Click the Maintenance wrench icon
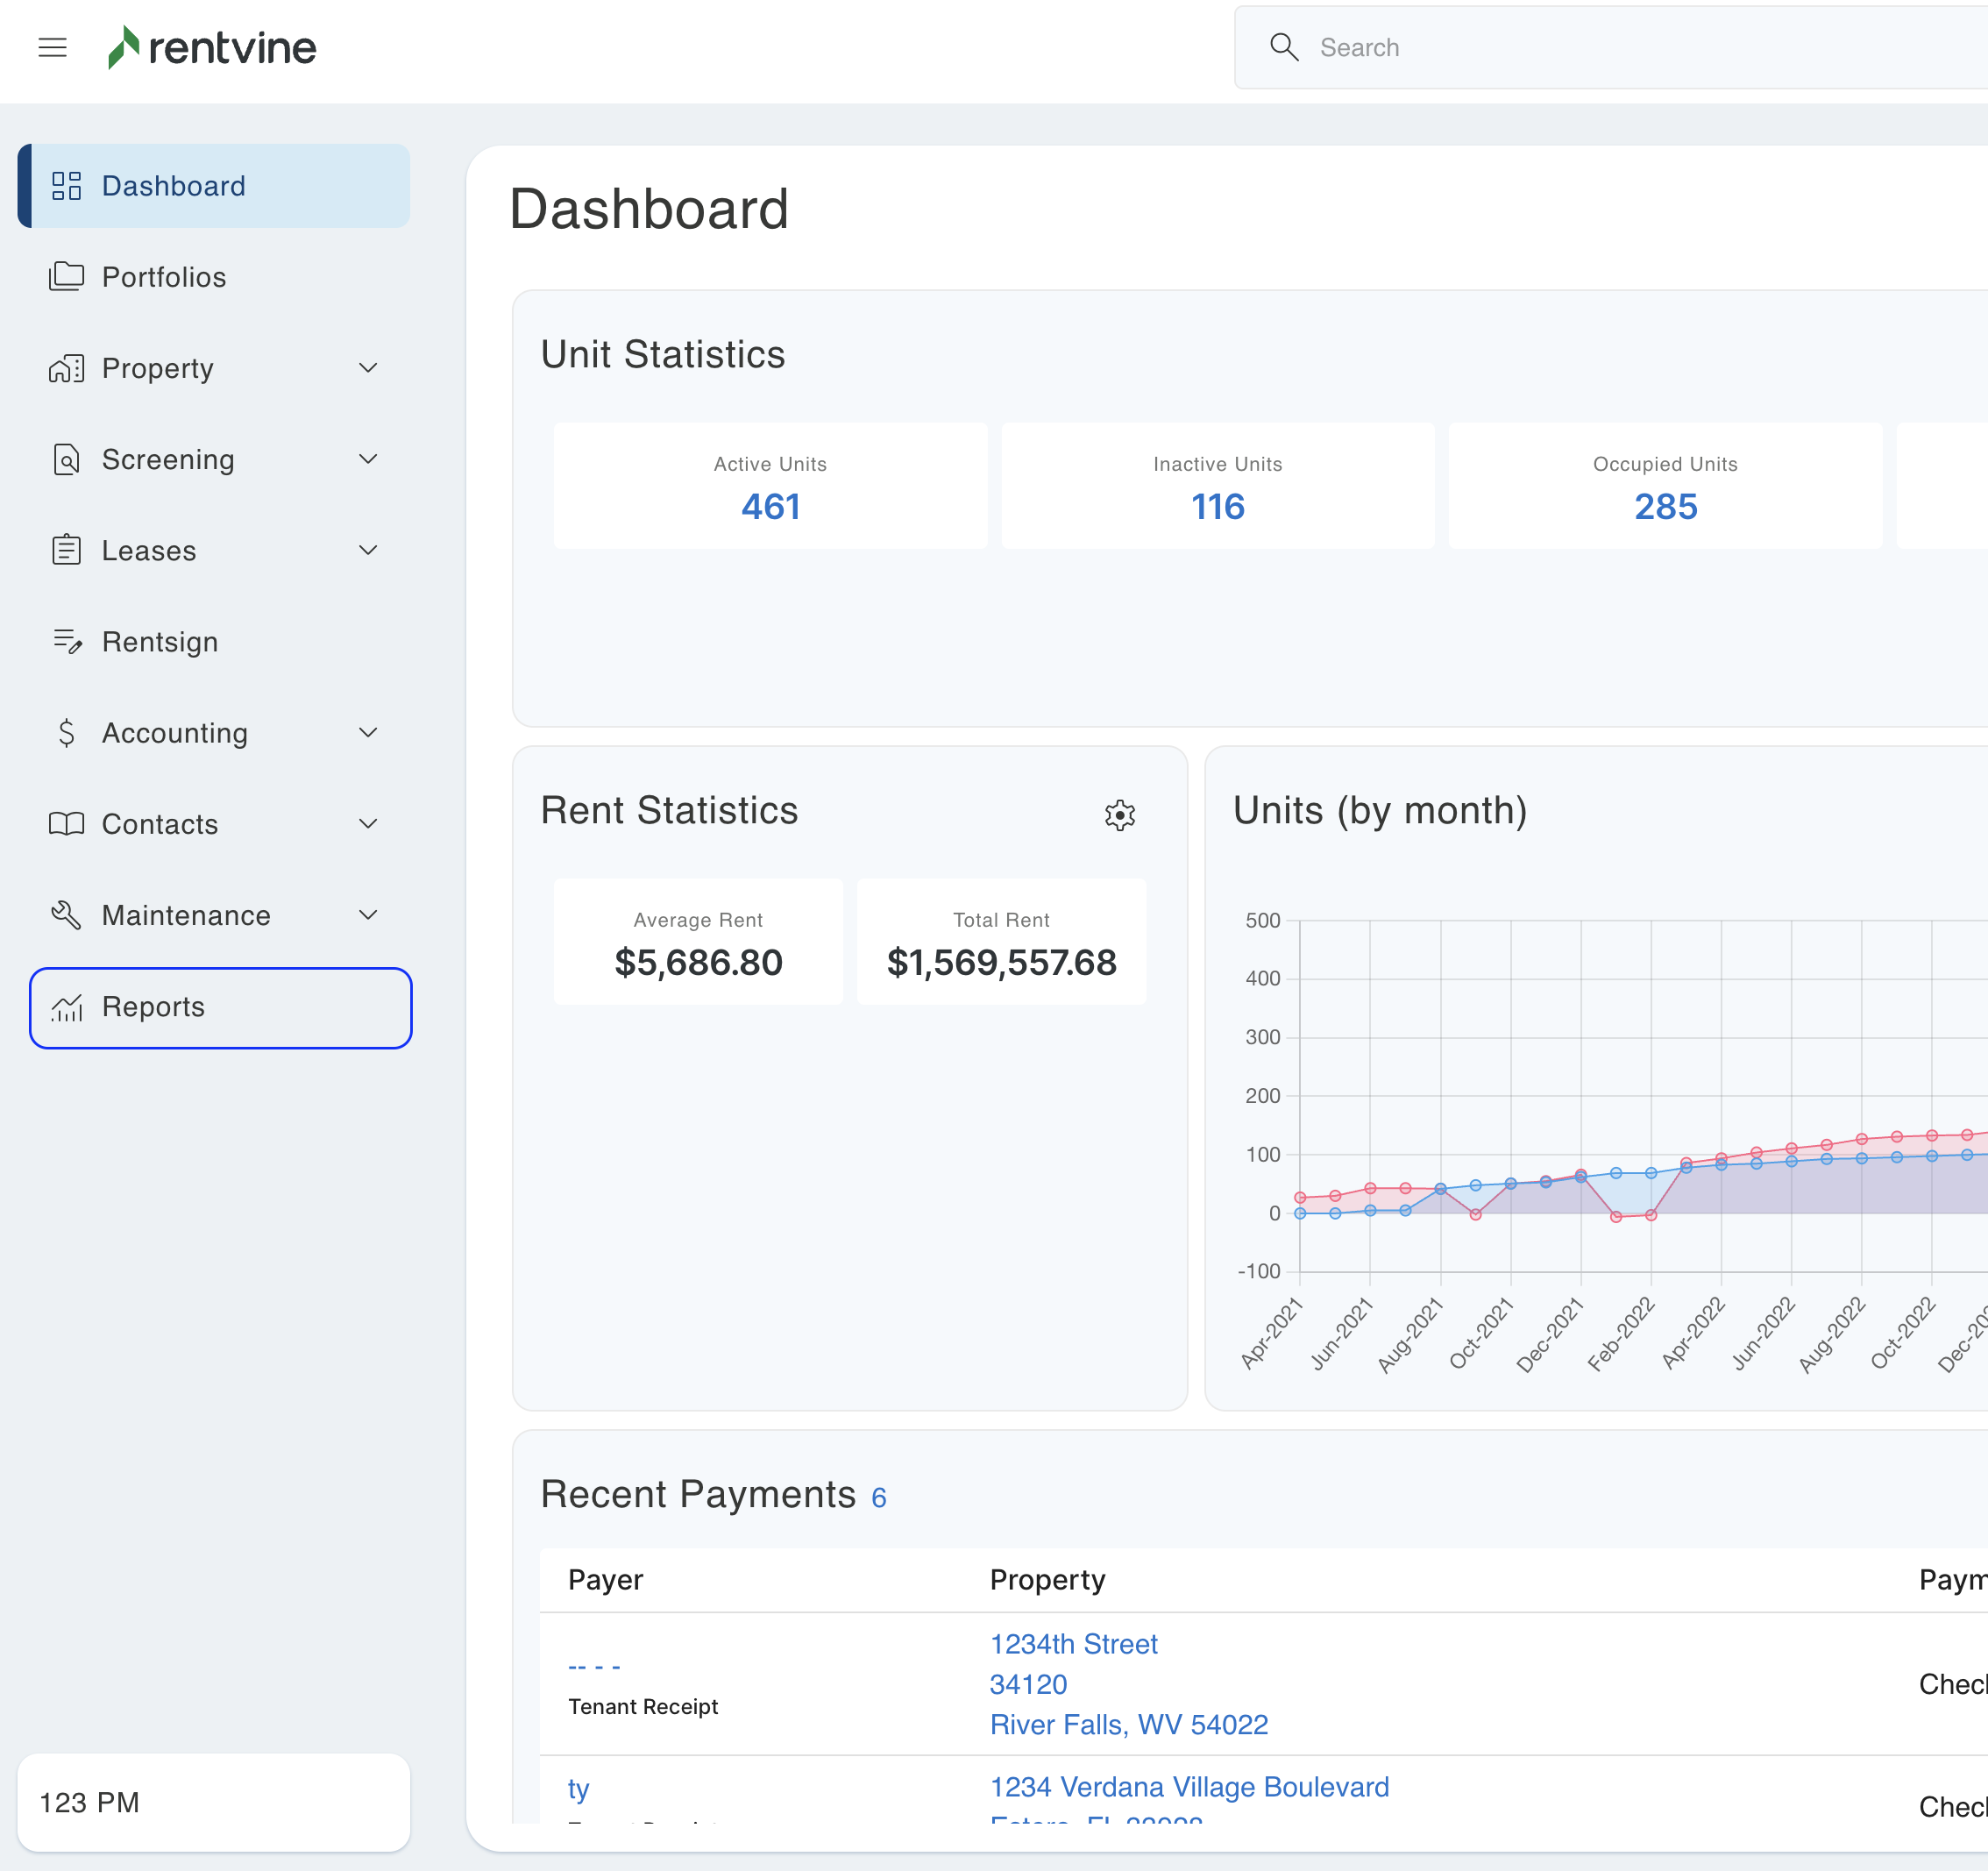This screenshot has height=1871, width=1988. (66, 915)
